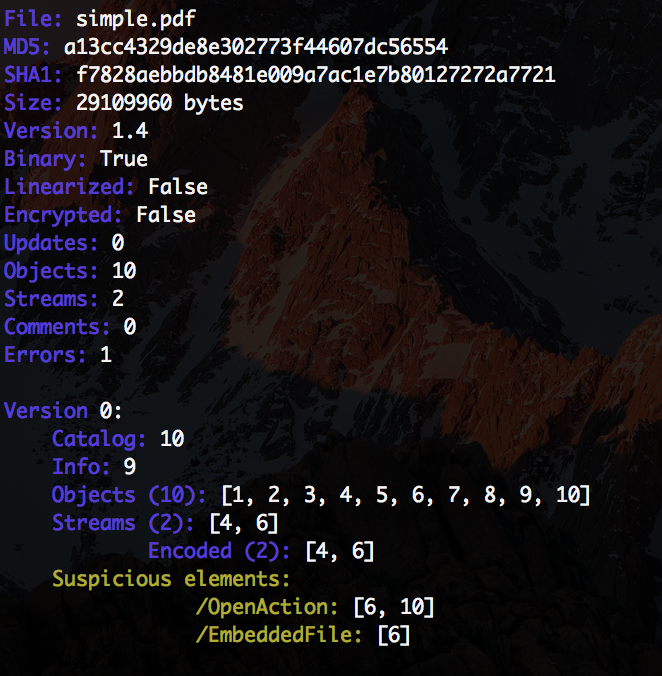Click the MD5 hash value
This screenshot has height=676, width=662.
[x=256, y=47]
